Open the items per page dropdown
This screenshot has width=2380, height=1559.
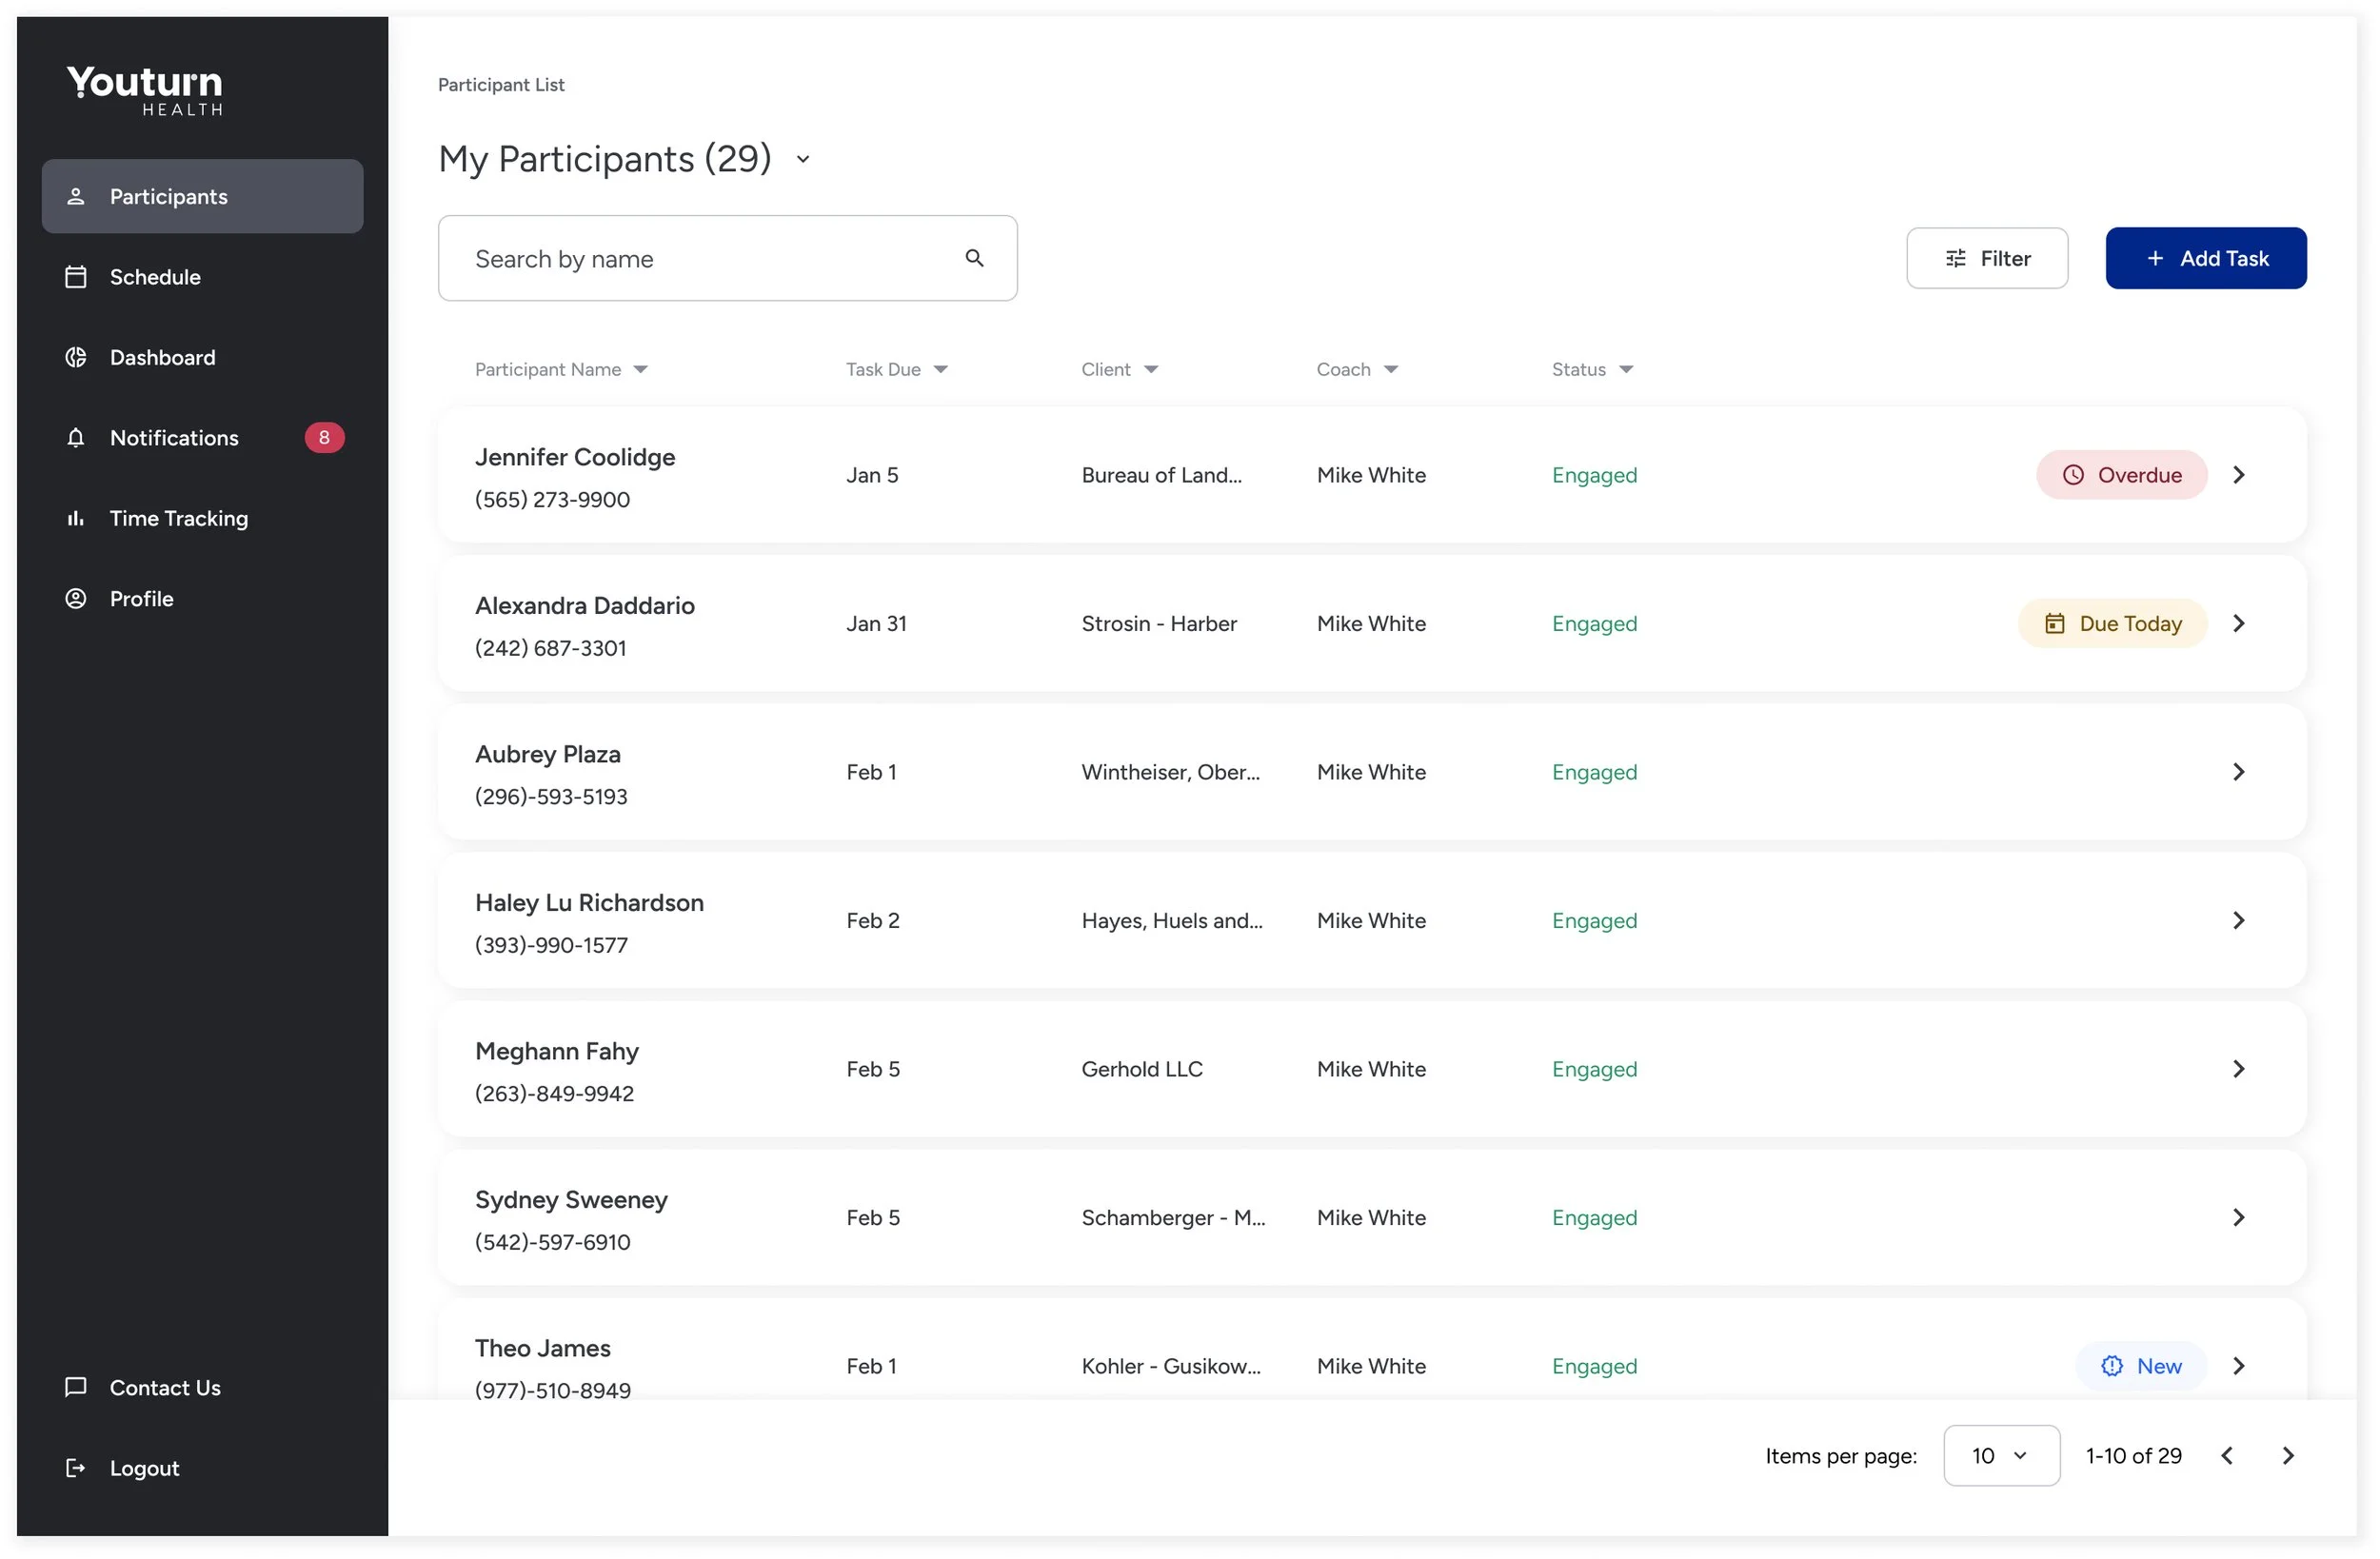click(2001, 1456)
